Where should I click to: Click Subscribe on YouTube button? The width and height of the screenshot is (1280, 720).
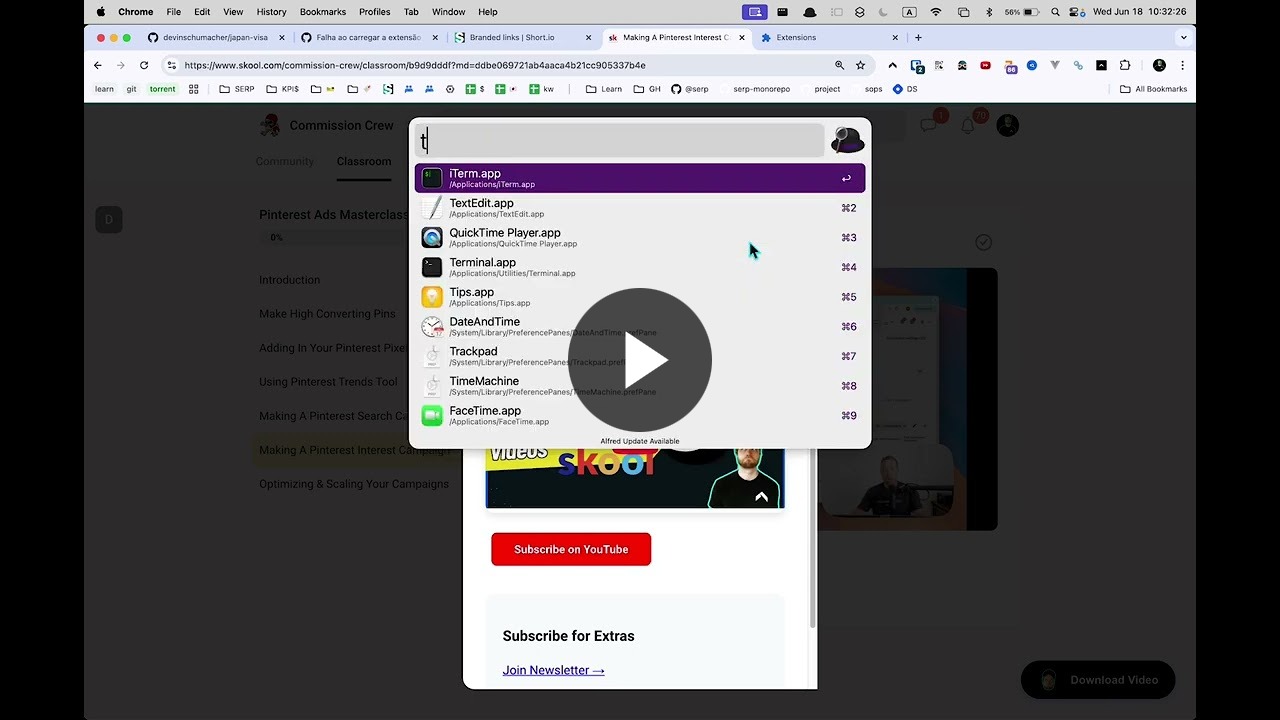click(x=571, y=549)
